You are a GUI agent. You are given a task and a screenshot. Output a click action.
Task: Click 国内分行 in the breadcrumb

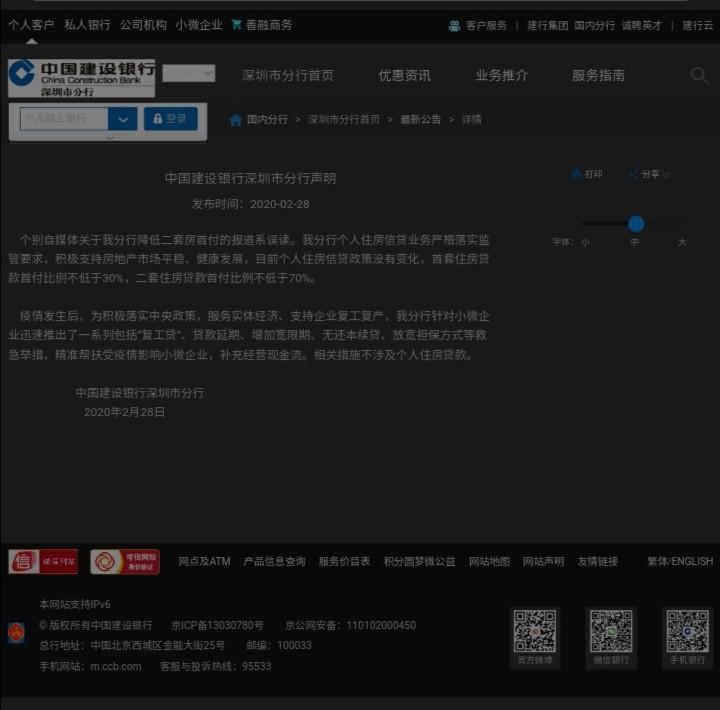[267, 120]
